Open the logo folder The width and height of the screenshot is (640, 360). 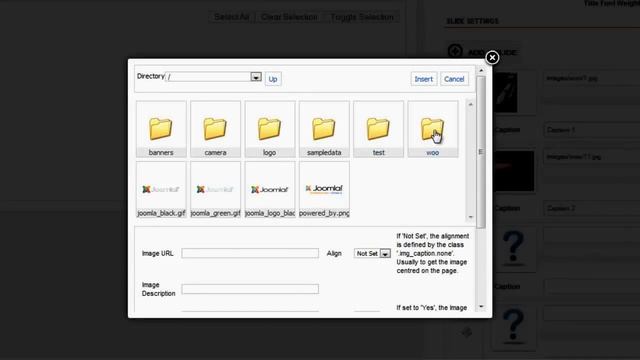(x=269, y=129)
